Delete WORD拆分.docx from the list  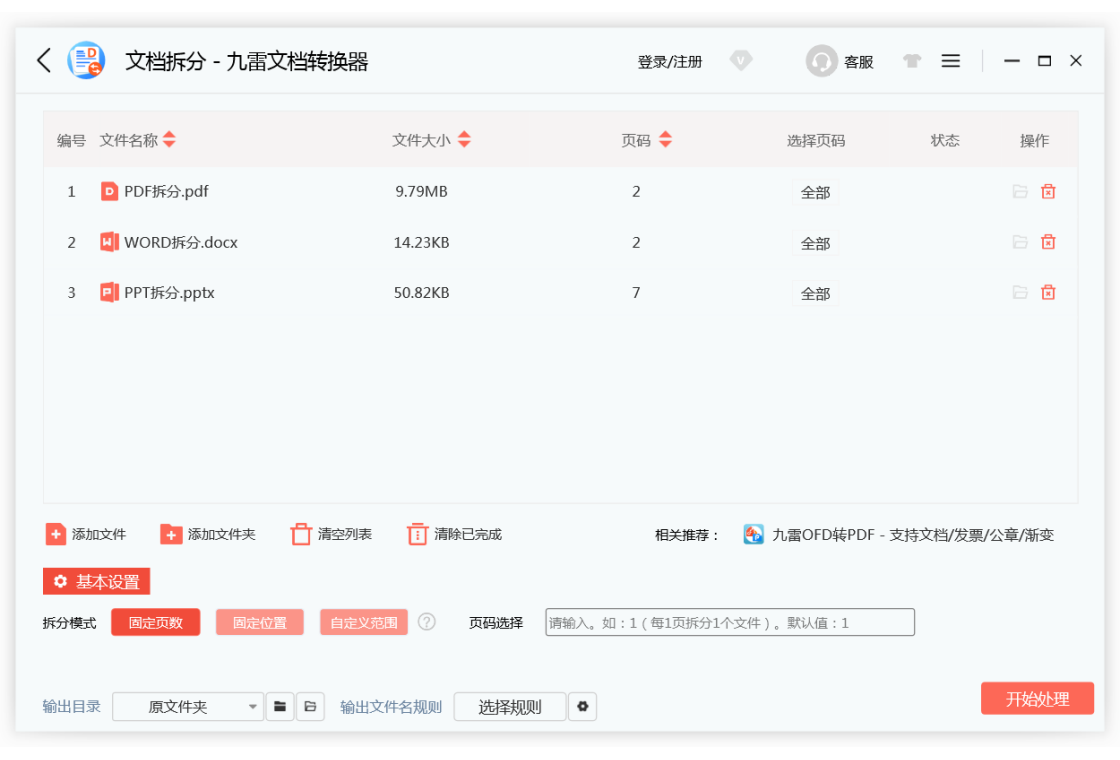(x=1048, y=242)
